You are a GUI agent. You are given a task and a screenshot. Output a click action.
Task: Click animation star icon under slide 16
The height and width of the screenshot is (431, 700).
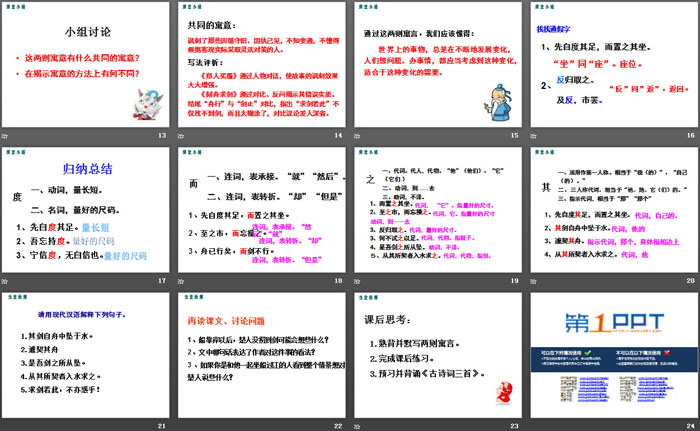click(x=533, y=136)
